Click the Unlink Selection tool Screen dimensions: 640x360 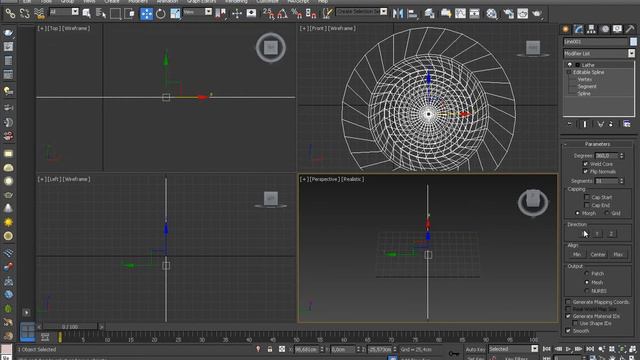tap(24, 13)
